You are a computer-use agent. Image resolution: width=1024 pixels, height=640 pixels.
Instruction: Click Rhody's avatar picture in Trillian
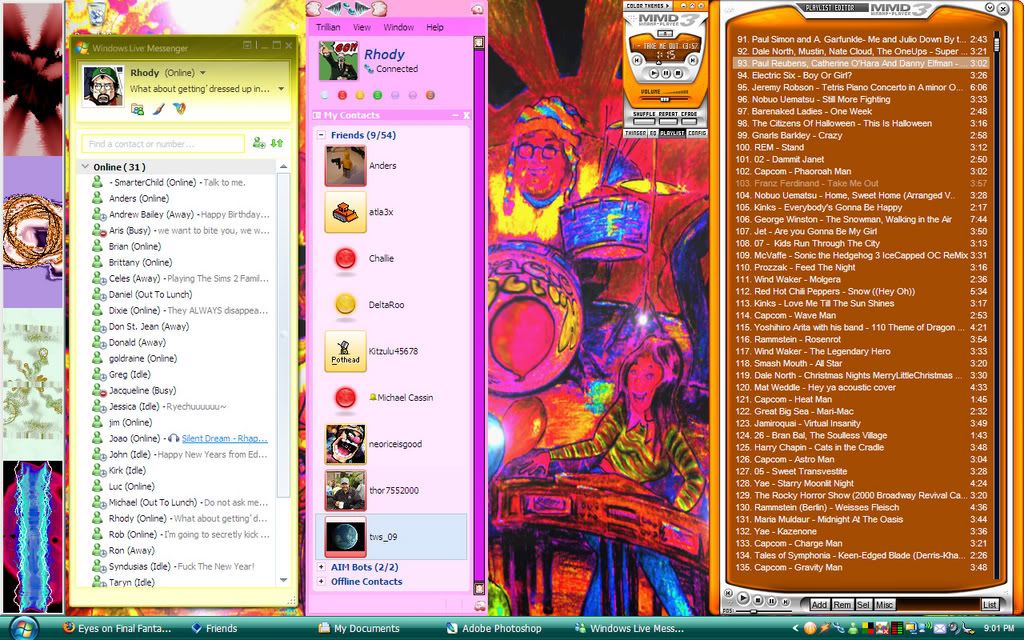338,61
